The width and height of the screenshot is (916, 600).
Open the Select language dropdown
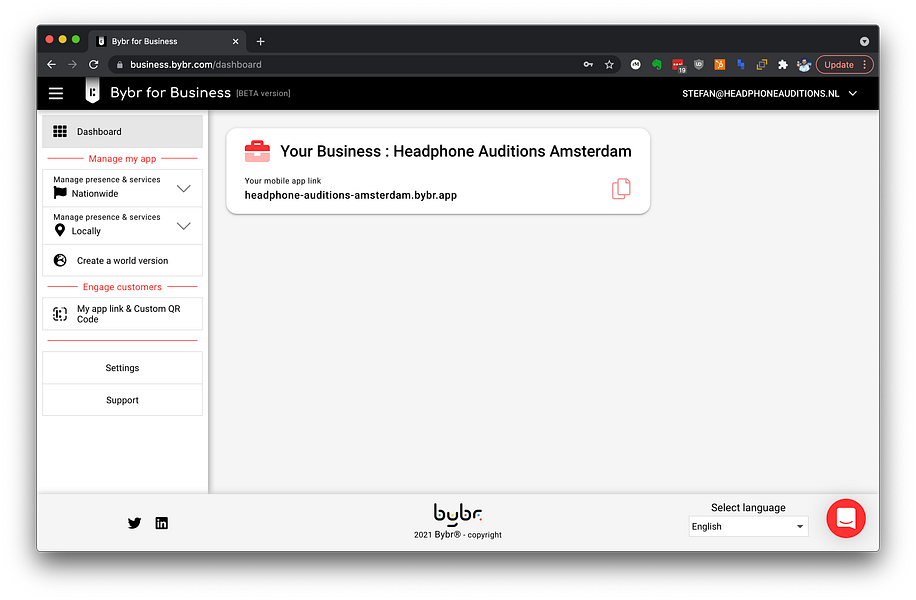(x=747, y=526)
